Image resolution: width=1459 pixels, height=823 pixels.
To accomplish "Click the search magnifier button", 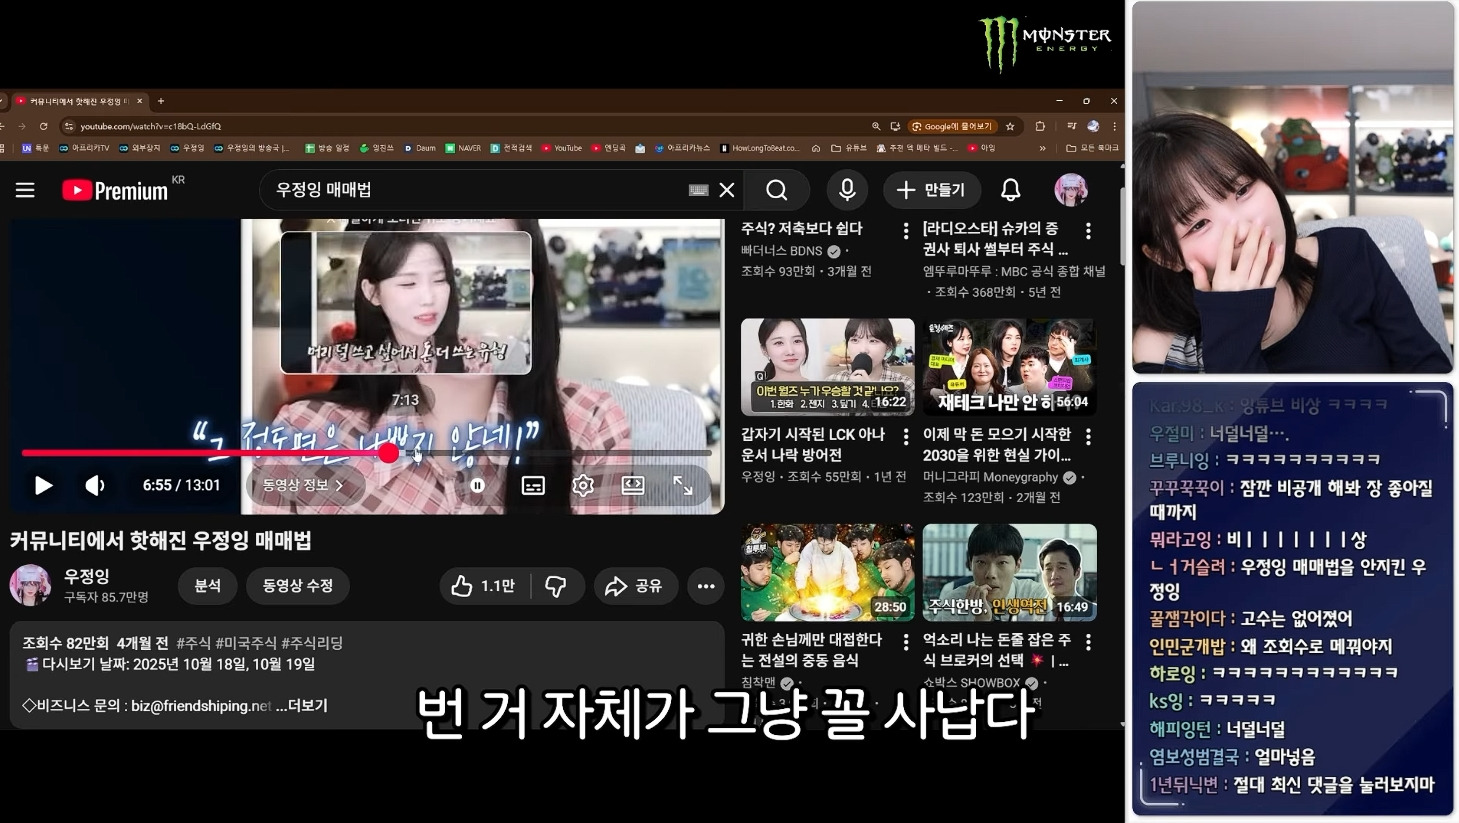I will pyautogui.click(x=776, y=190).
